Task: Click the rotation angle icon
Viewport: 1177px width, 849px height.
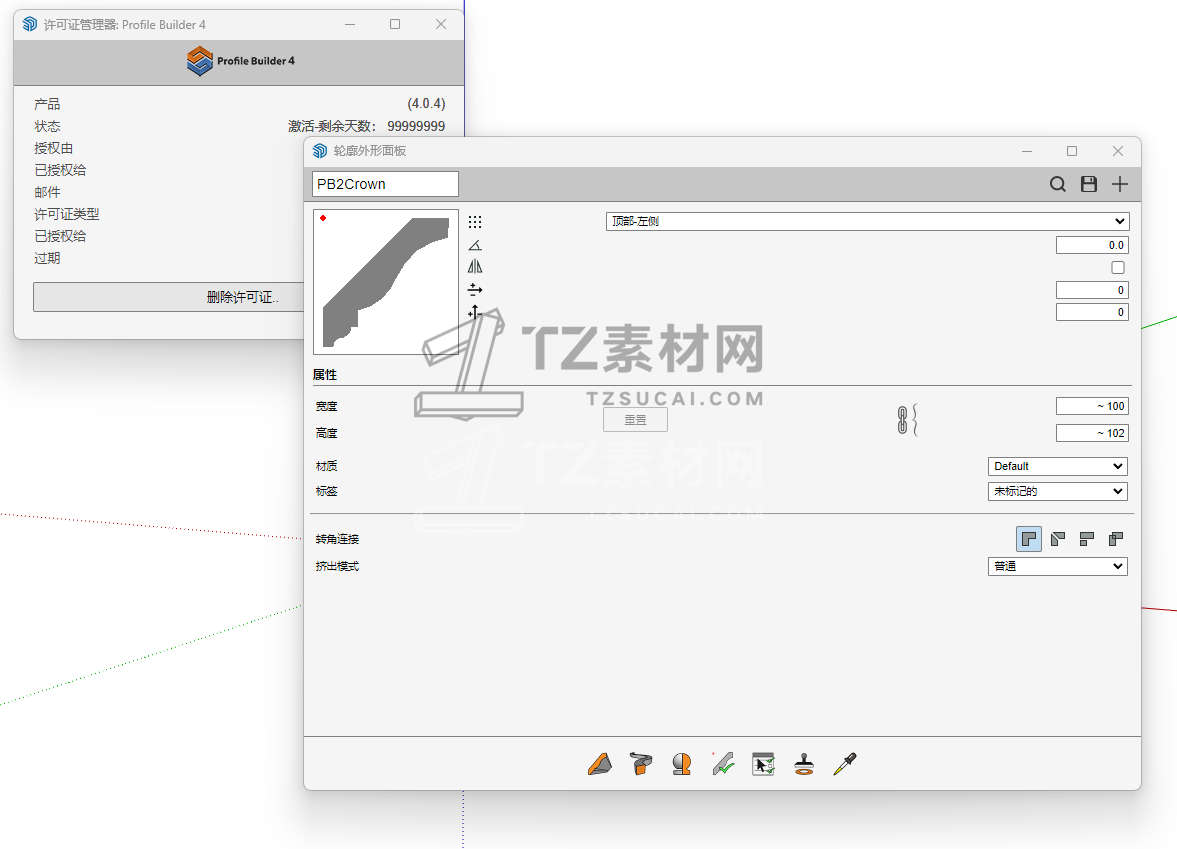Action: pyautogui.click(x=474, y=245)
